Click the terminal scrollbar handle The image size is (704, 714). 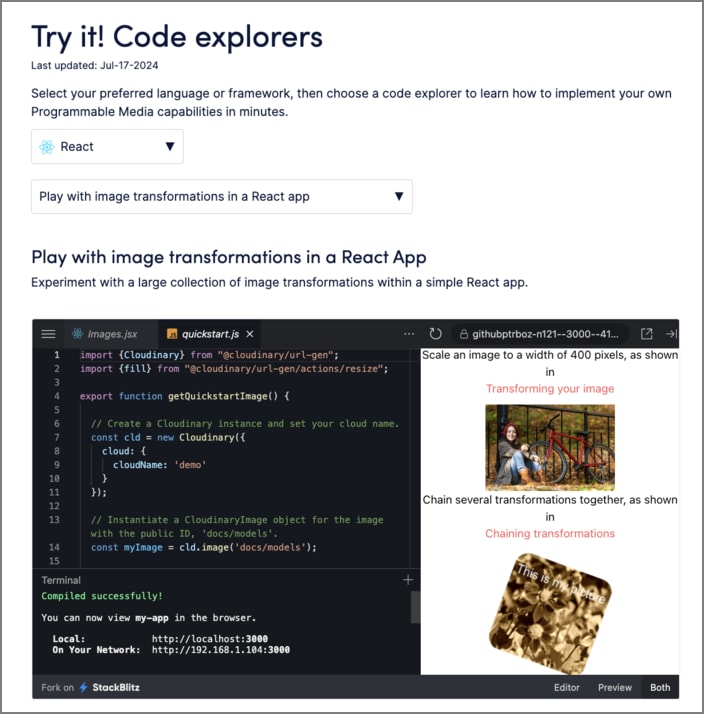pyautogui.click(x=415, y=607)
